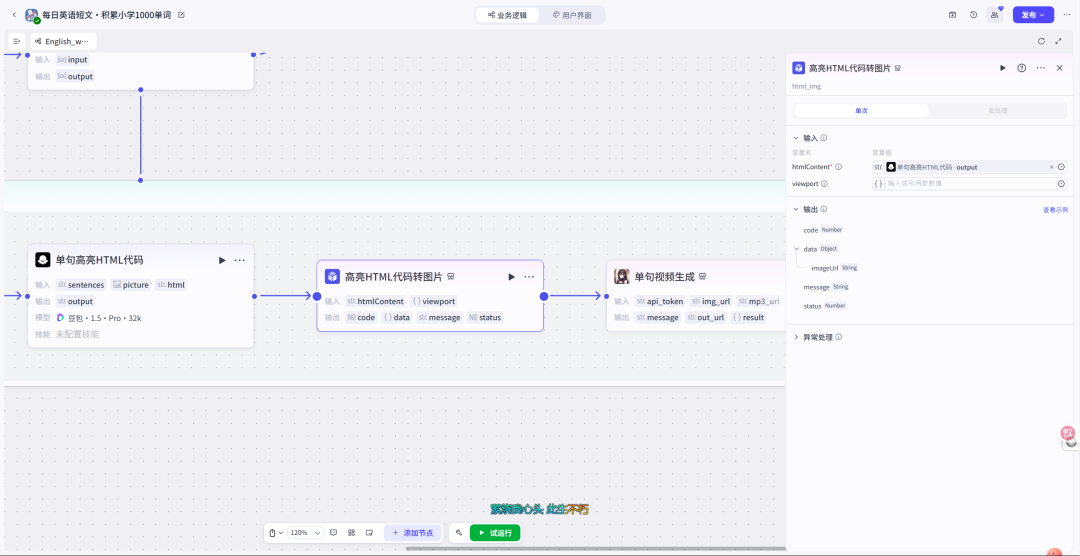
Task: Remove the htmlContent referenced value
Action: [1051, 167]
